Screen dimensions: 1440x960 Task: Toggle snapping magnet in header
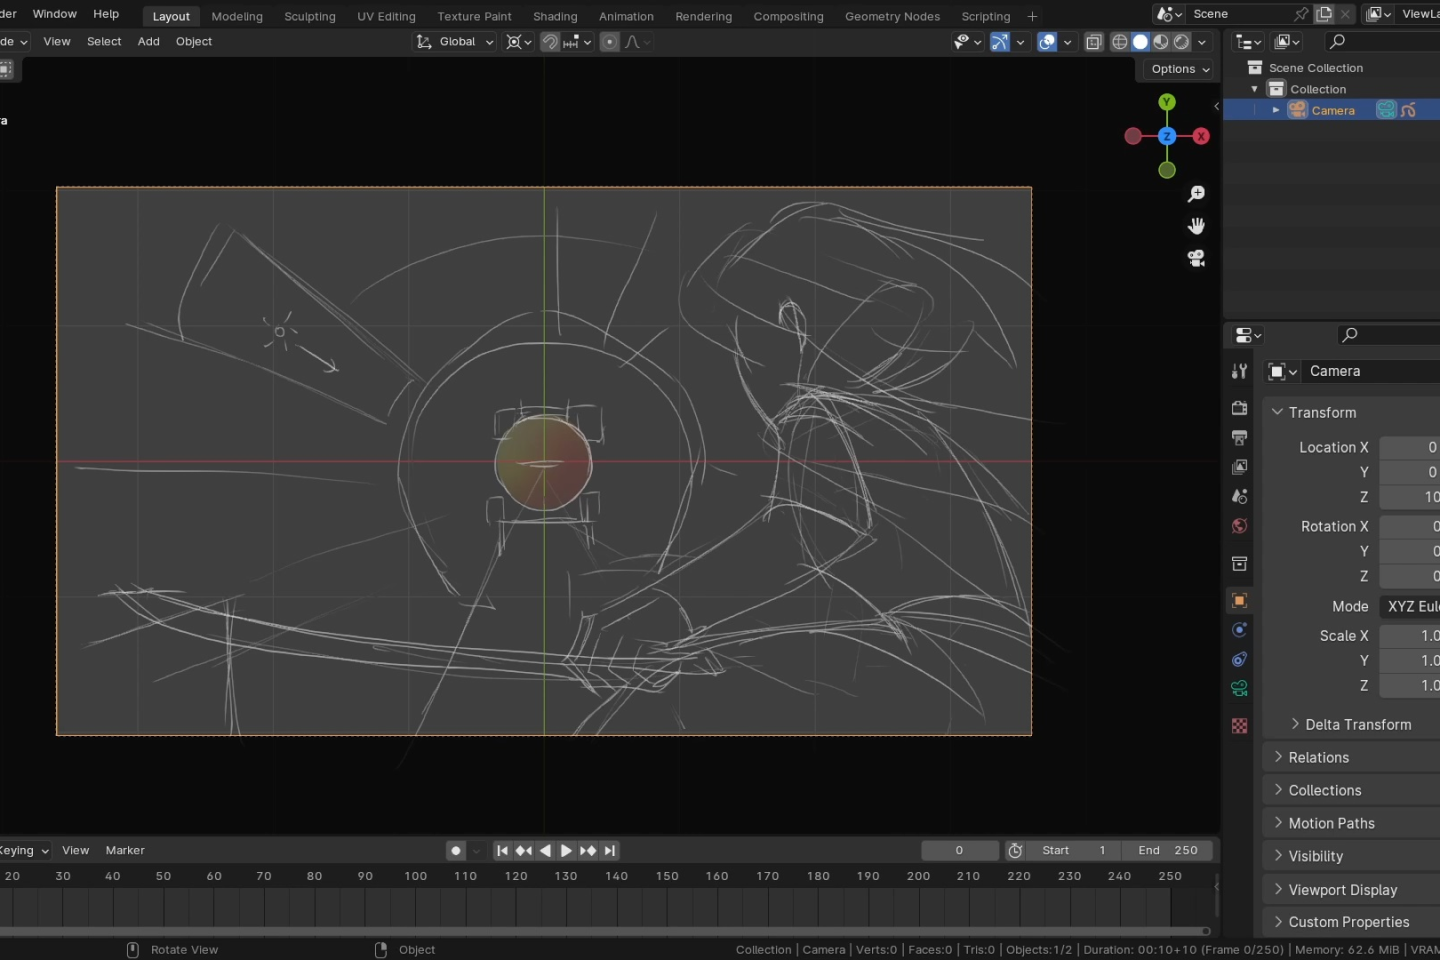click(x=550, y=42)
